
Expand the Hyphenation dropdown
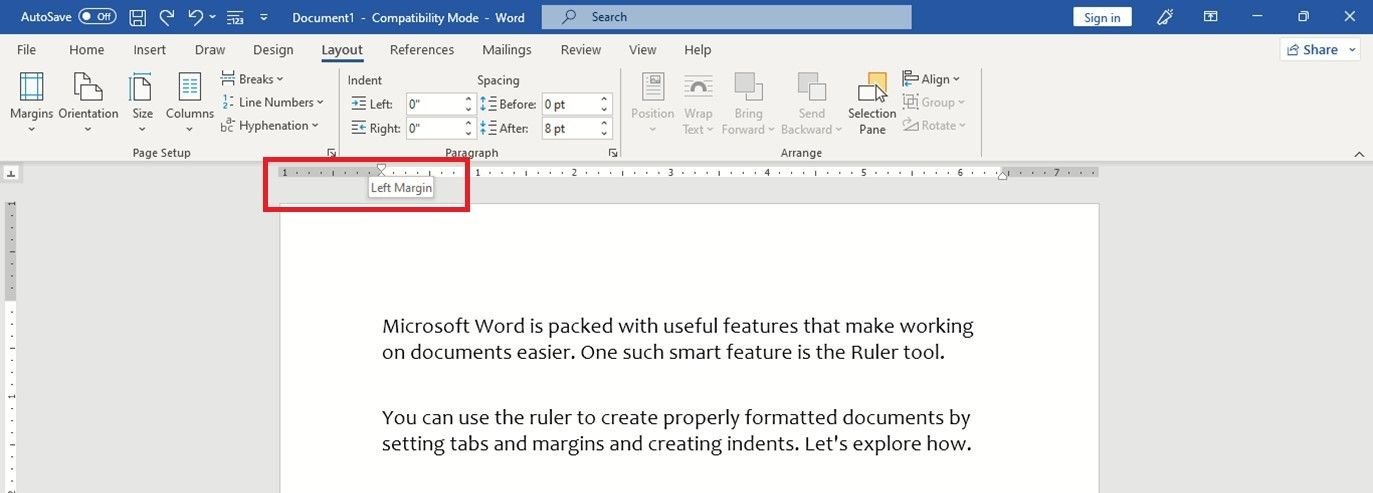pos(270,125)
